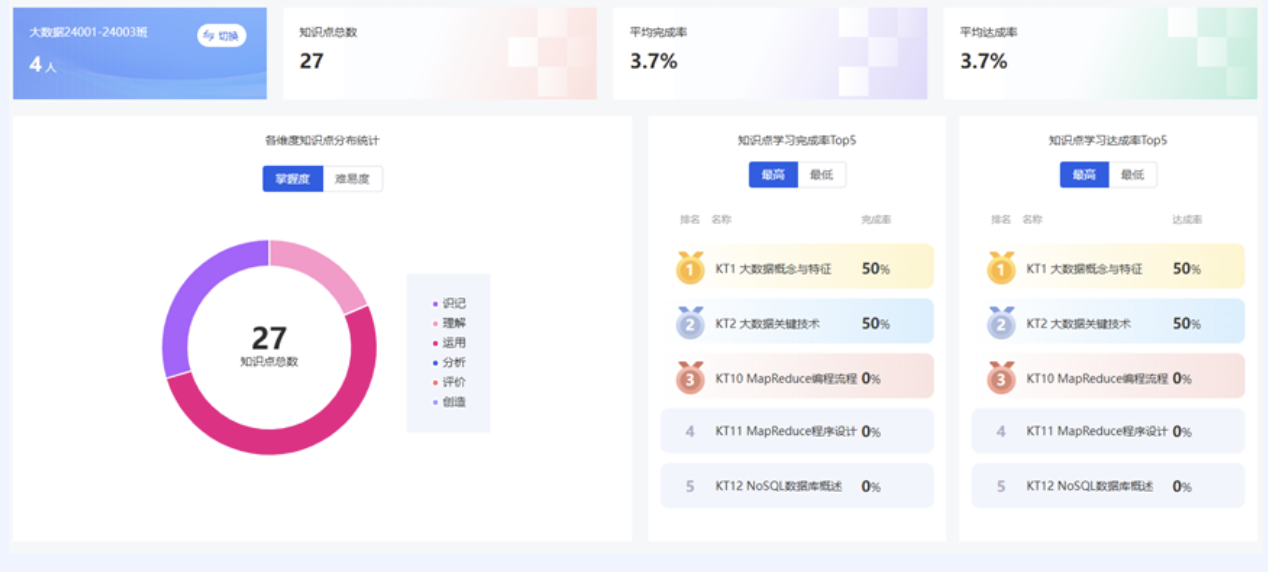Click the silver medal icon in the achievement rate list
Image resolution: width=1268 pixels, height=572 pixels.
tap(1001, 322)
